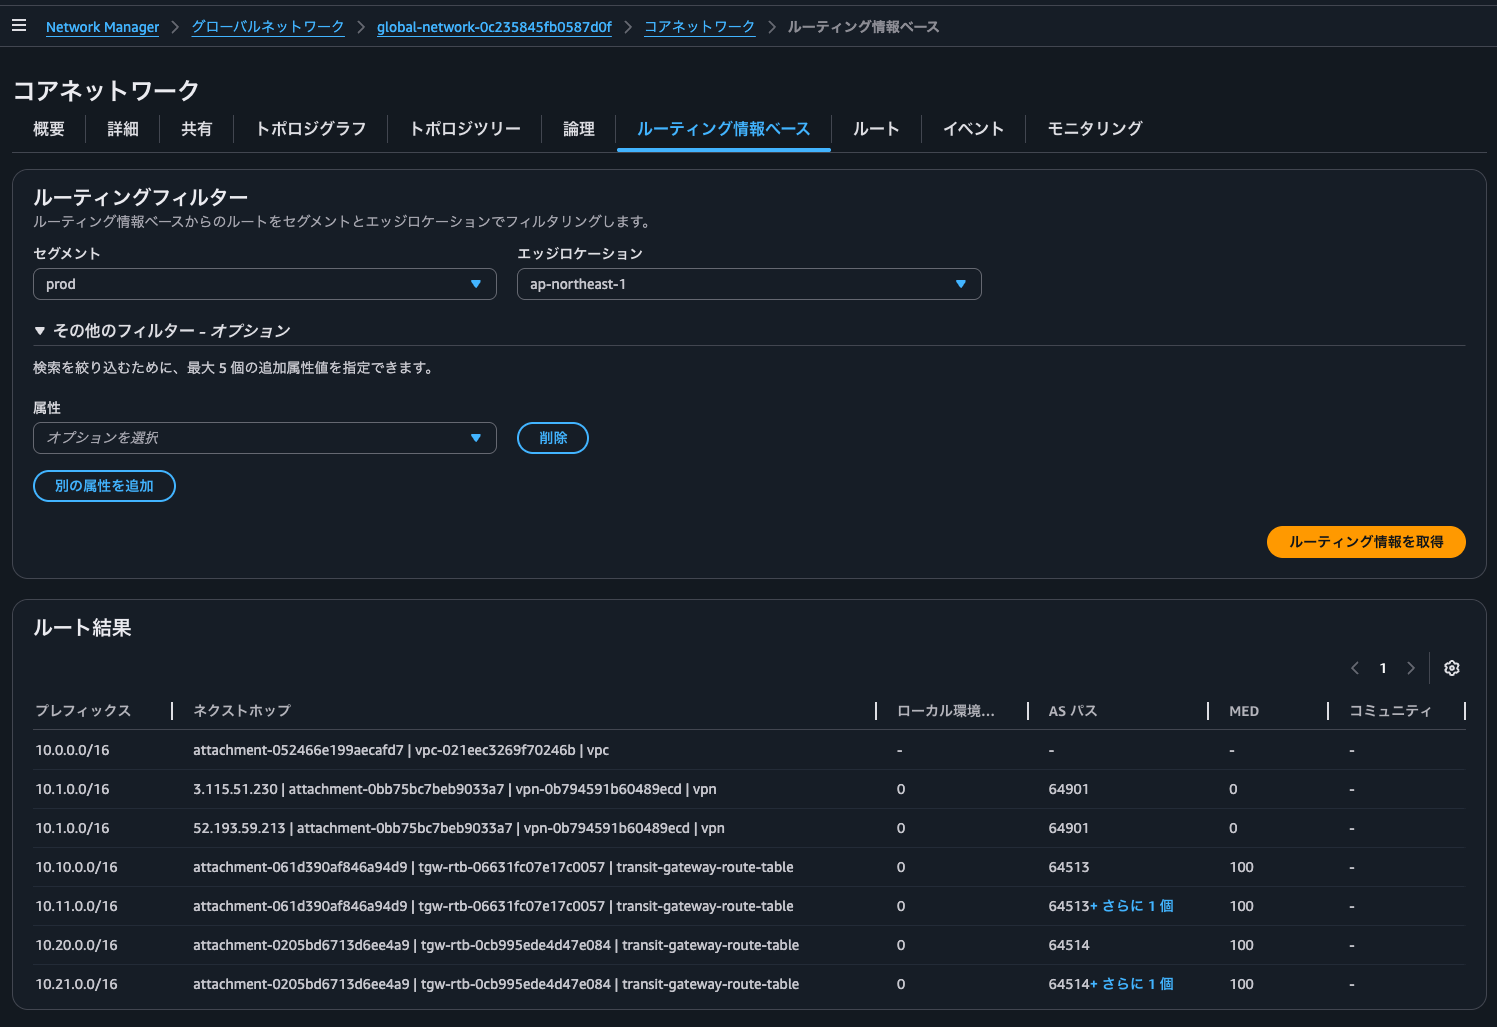Click the ローカル環境 column header
Screen dimensions: 1497x1027
click(x=946, y=711)
